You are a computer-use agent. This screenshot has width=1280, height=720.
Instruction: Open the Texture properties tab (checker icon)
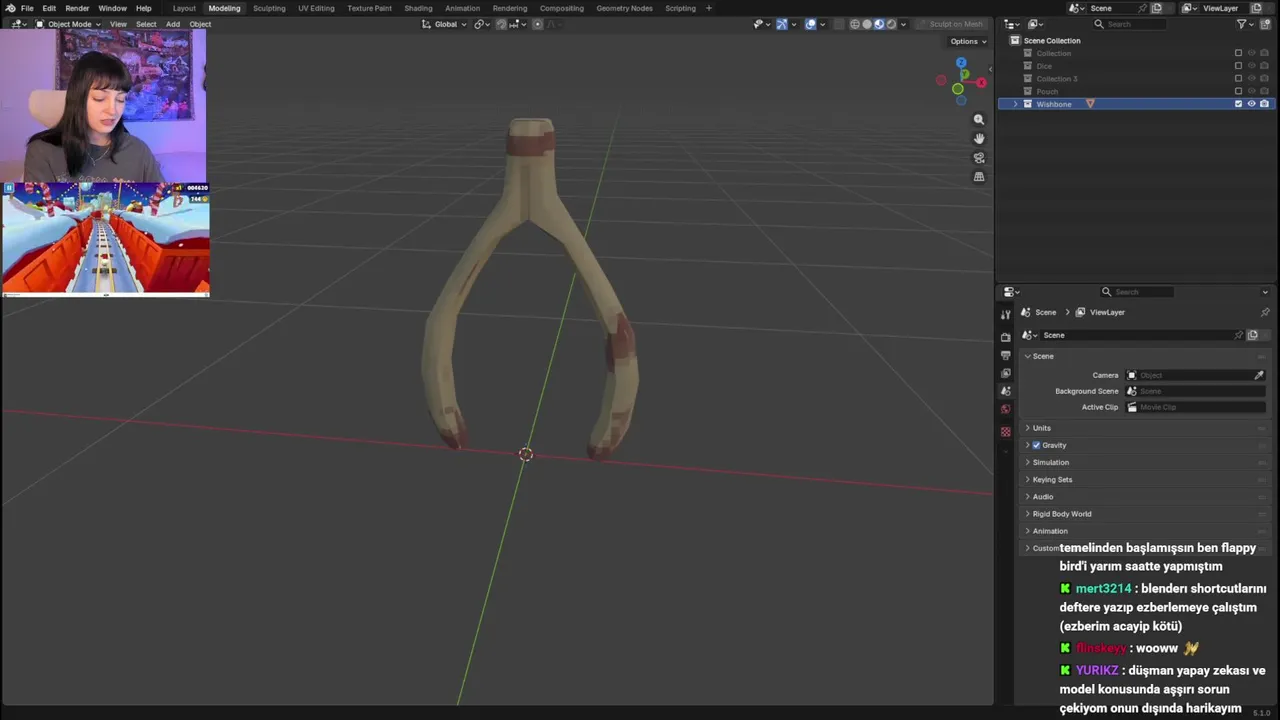coord(1006,432)
